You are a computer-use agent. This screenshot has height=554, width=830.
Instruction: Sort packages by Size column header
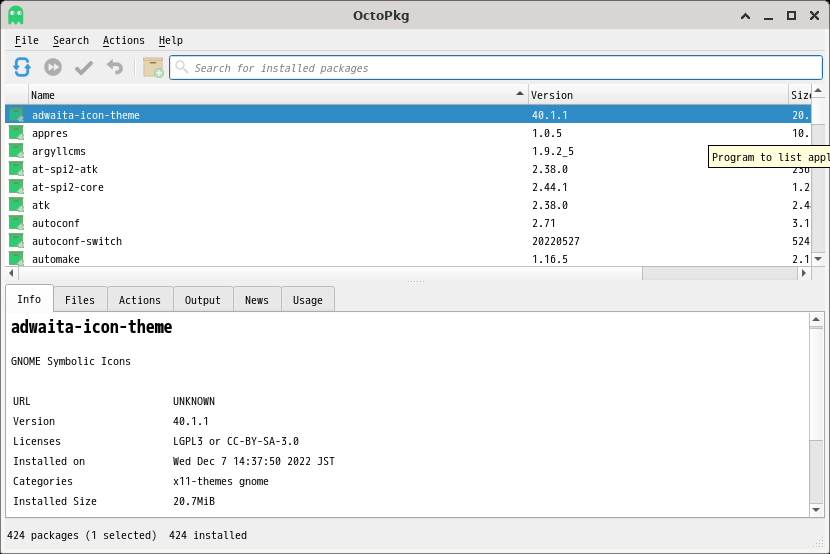click(800, 95)
